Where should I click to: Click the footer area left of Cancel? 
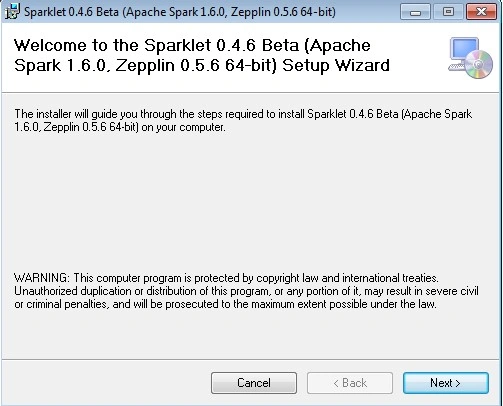(x=105, y=383)
